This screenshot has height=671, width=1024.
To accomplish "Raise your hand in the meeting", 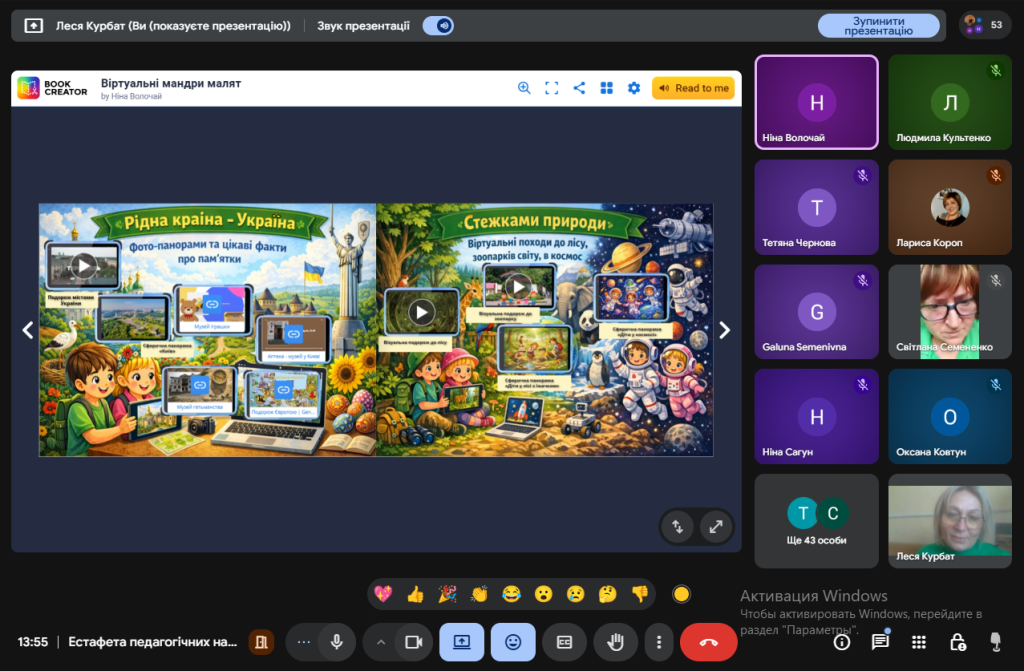I will click(616, 642).
